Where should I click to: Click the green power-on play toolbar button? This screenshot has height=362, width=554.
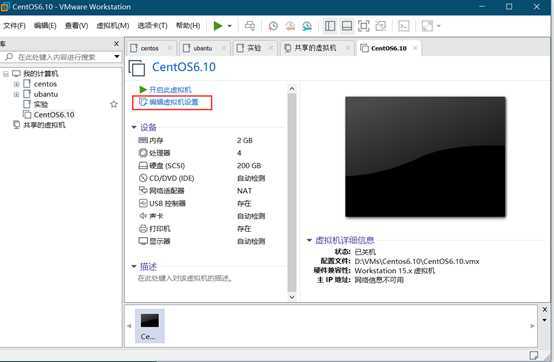pos(218,26)
